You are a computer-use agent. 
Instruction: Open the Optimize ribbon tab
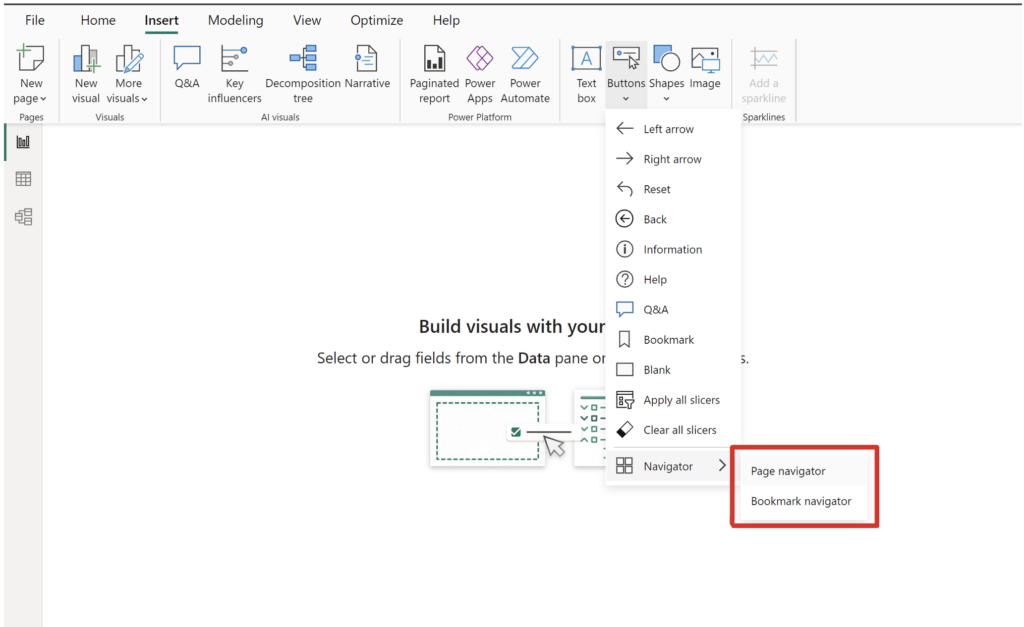377,19
